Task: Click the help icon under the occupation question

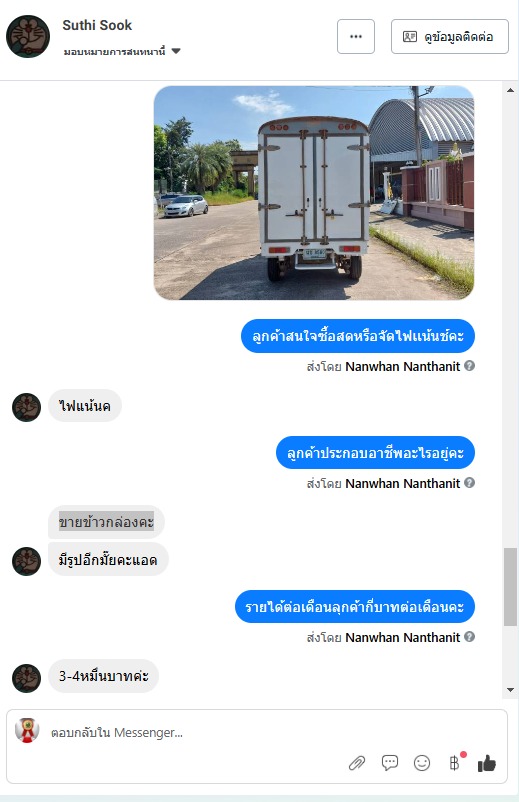Action: (x=469, y=482)
